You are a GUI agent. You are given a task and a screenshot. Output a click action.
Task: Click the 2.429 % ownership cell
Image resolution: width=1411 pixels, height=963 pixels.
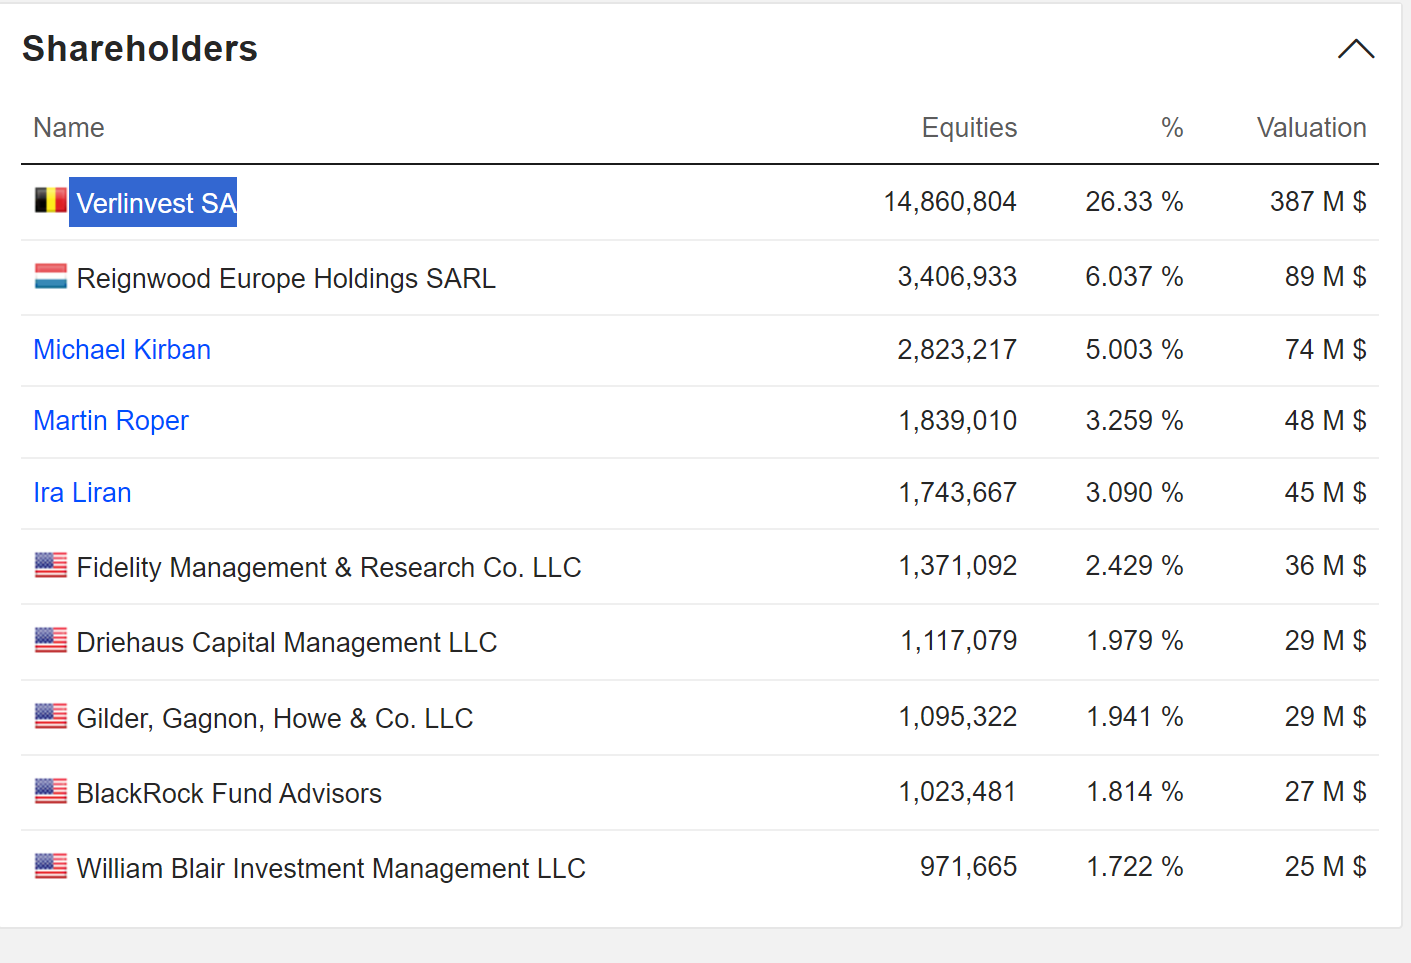click(1134, 565)
